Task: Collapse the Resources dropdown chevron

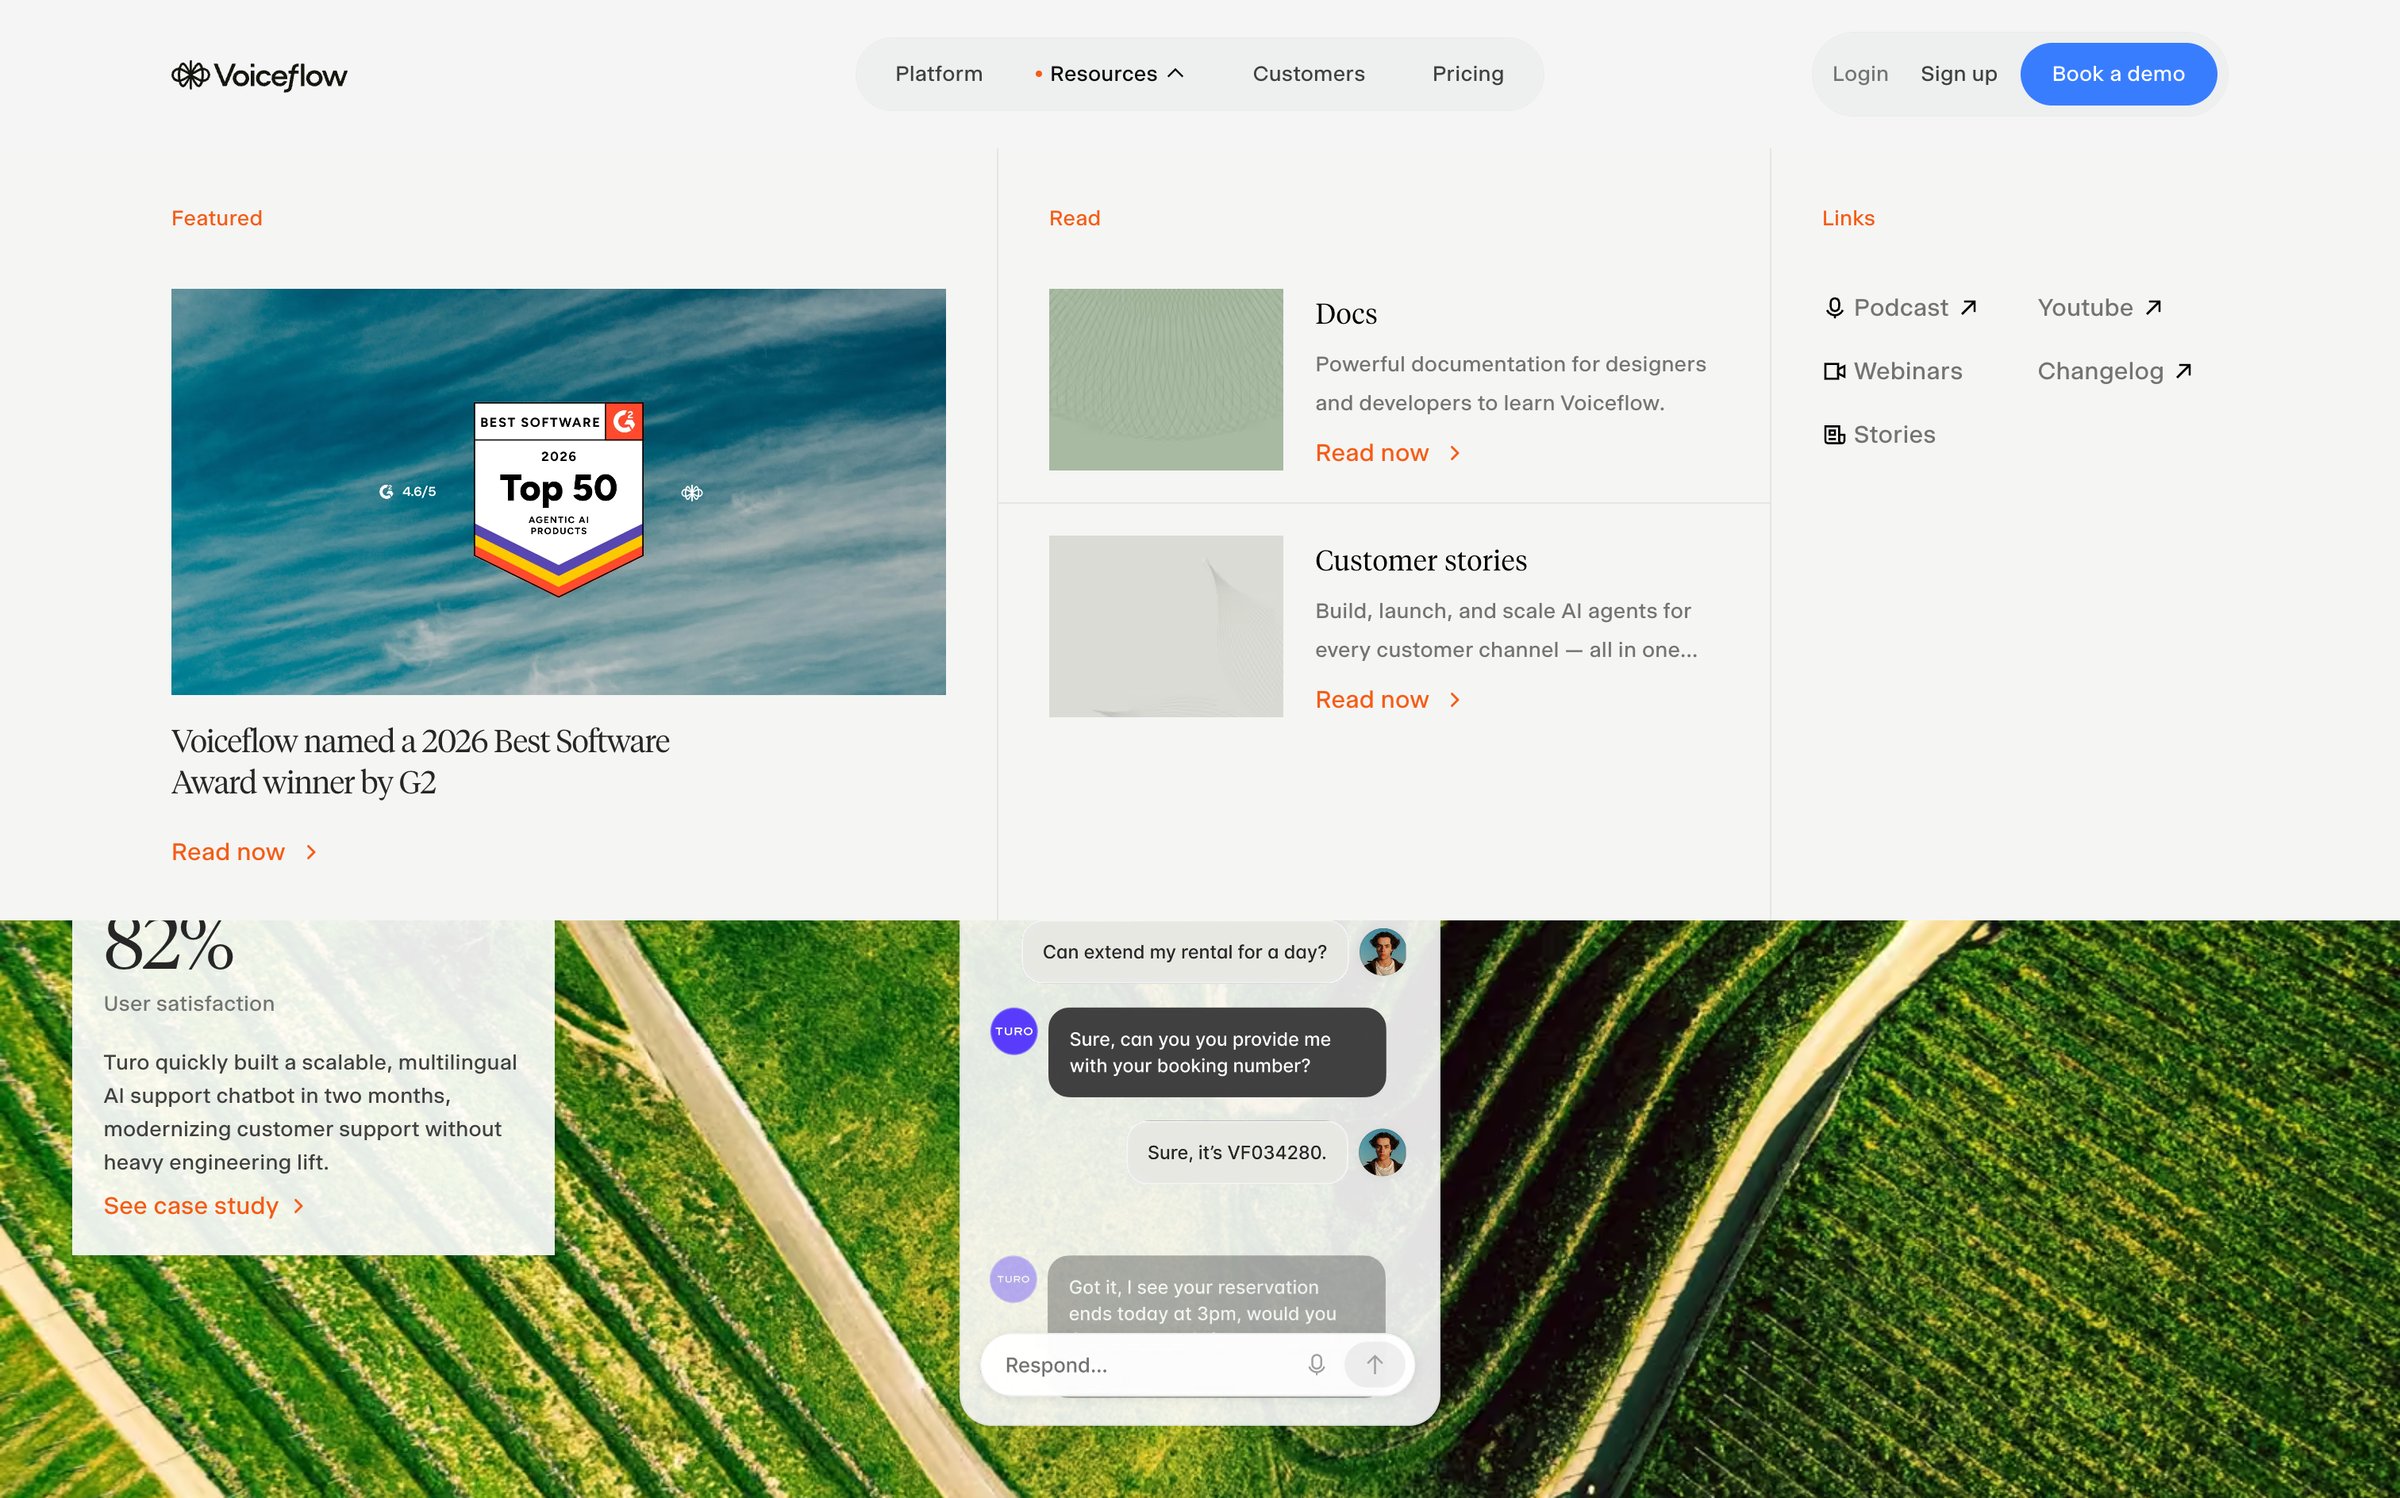Action: pos(1176,74)
